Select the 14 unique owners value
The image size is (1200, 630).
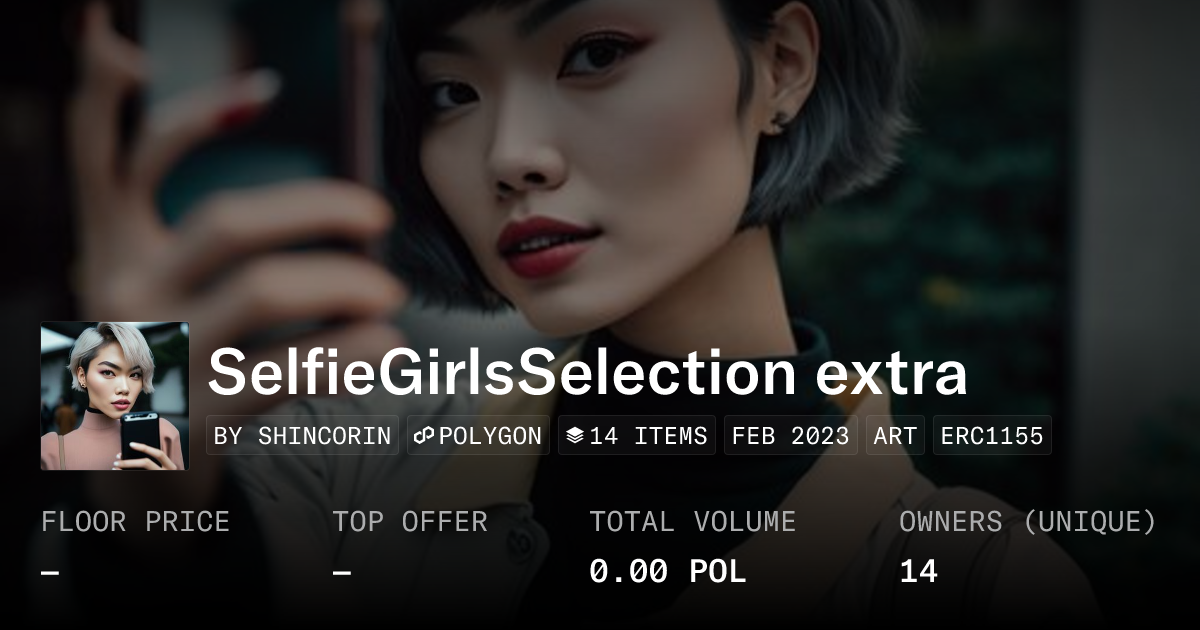pyautogui.click(x=918, y=572)
